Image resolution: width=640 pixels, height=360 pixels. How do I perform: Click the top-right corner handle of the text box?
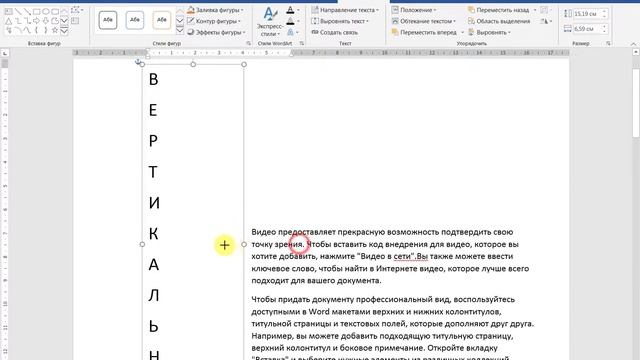point(244,64)
